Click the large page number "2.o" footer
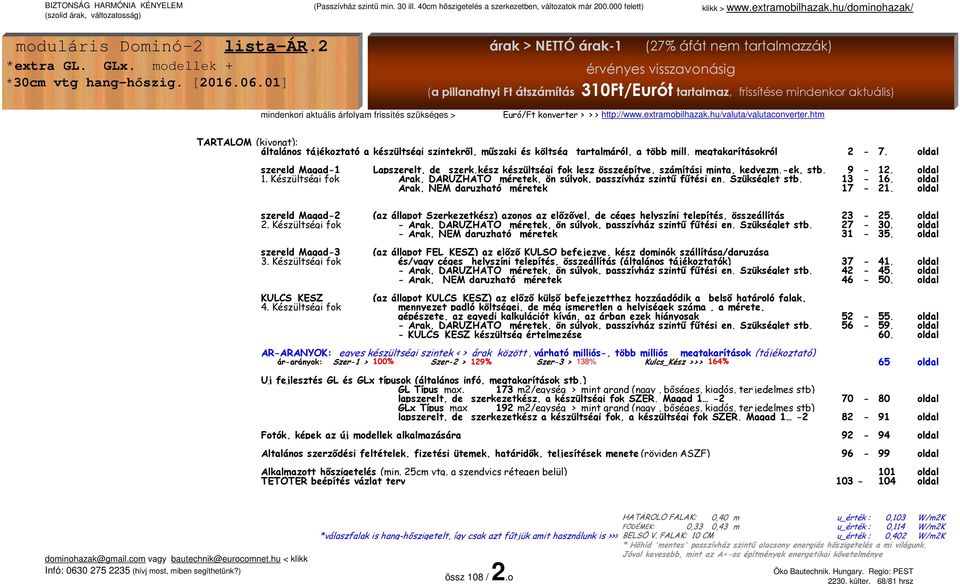The height and width of the screenshot is (584, 960). [x=502, y=572]
